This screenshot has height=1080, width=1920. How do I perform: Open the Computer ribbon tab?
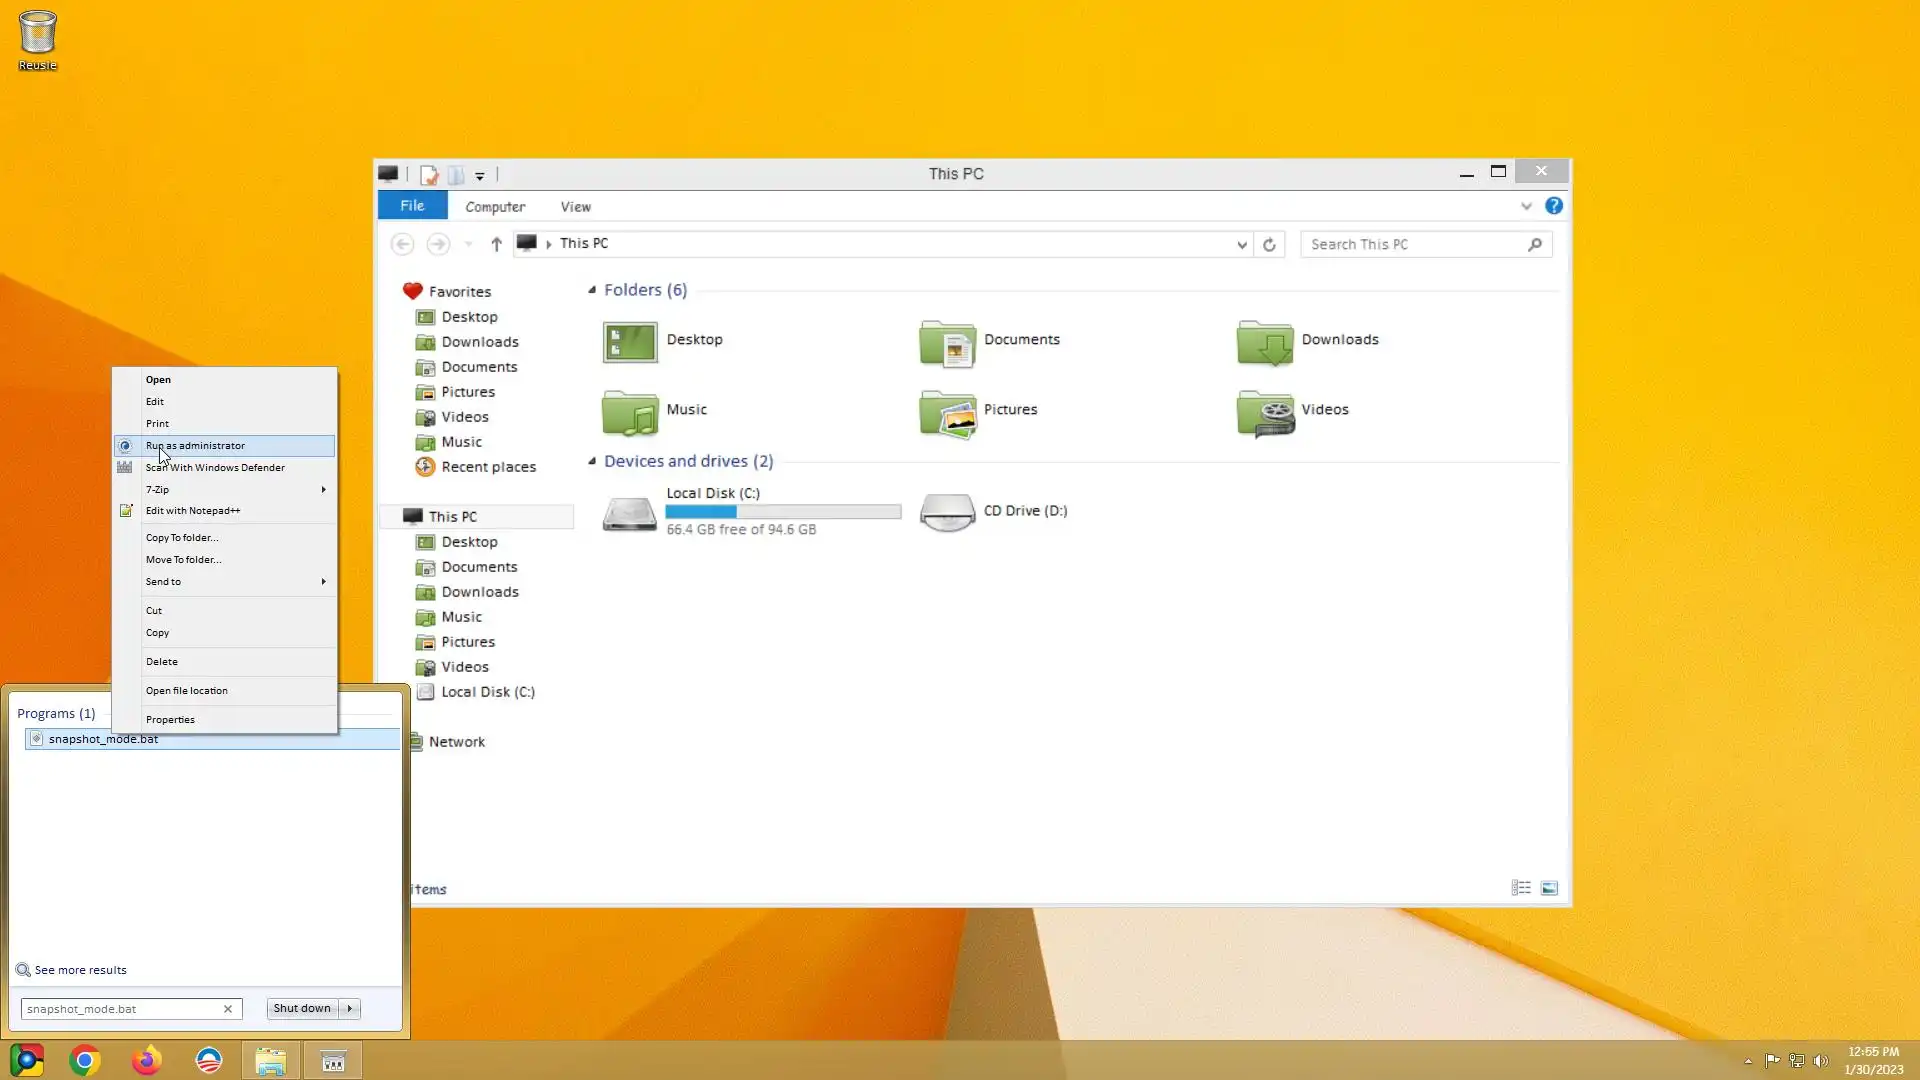click(x=495, y=207)
